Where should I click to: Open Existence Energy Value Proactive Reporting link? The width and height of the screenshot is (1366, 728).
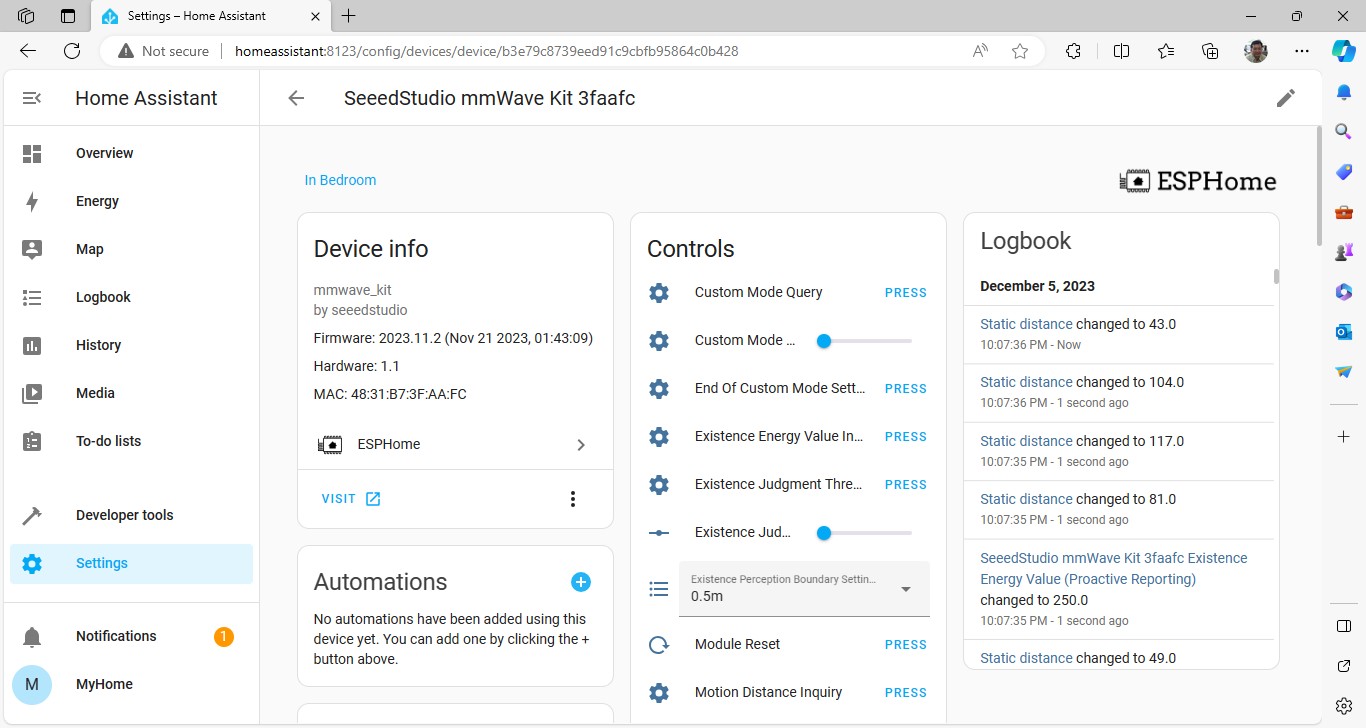pyautogui.click(x=1114, y=568)
